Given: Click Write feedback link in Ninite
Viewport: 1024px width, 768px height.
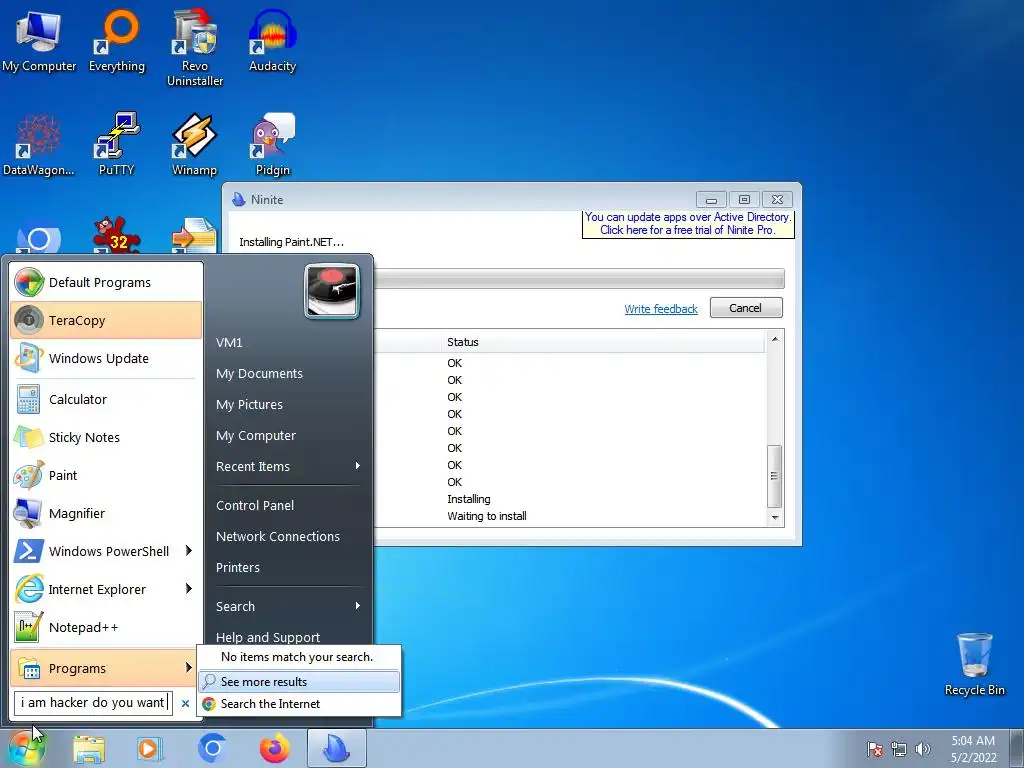Looking at the screenshot, I should (661, 308).
